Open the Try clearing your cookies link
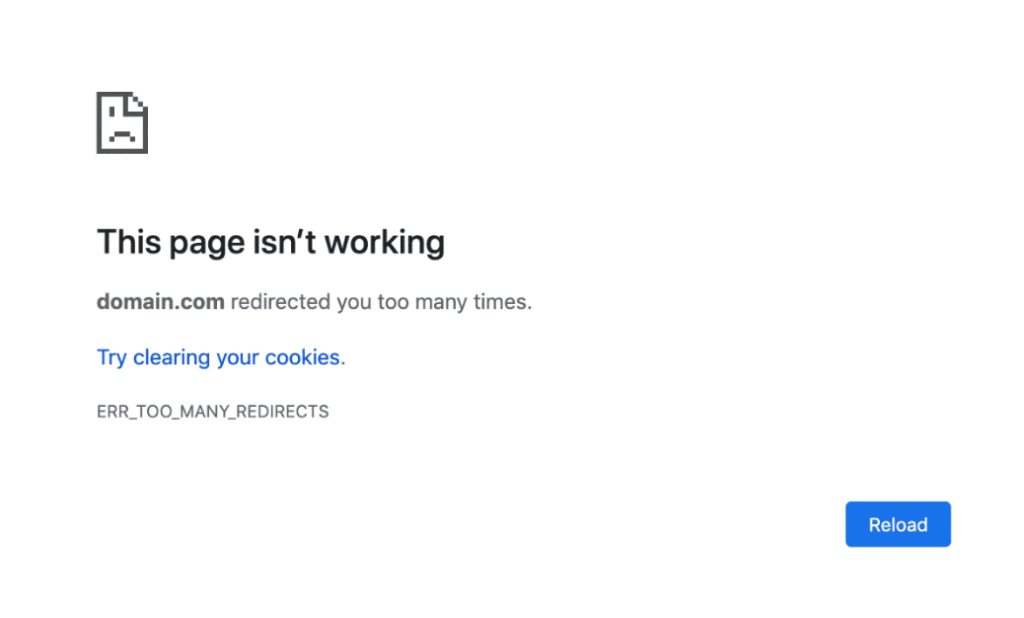 tap(220, 357)
